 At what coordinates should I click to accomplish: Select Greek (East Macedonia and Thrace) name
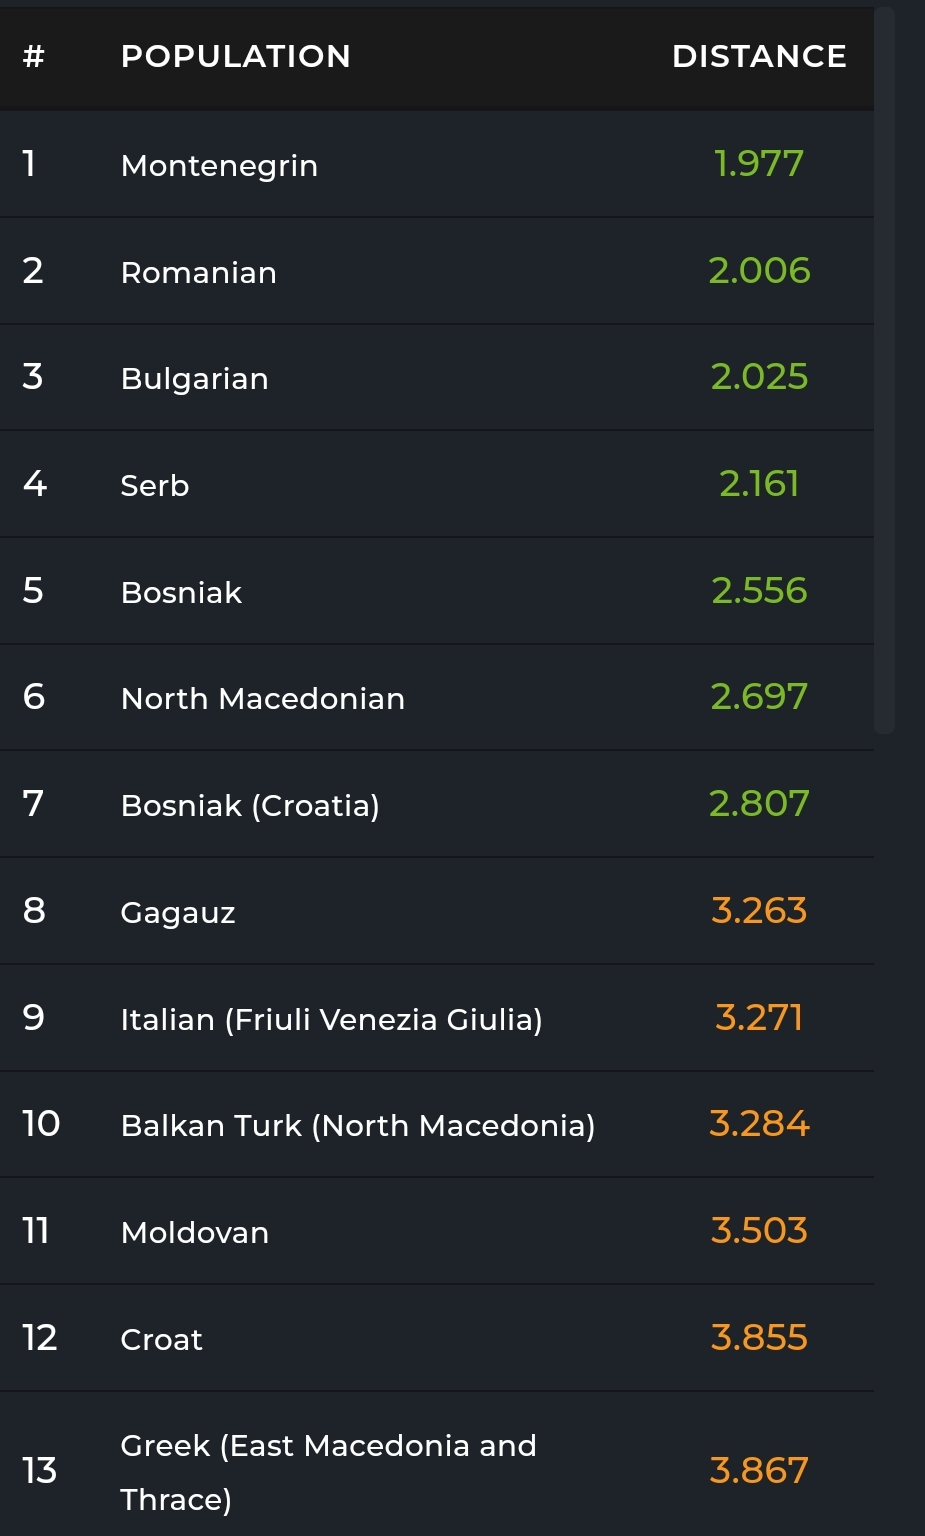[328, 1471]
